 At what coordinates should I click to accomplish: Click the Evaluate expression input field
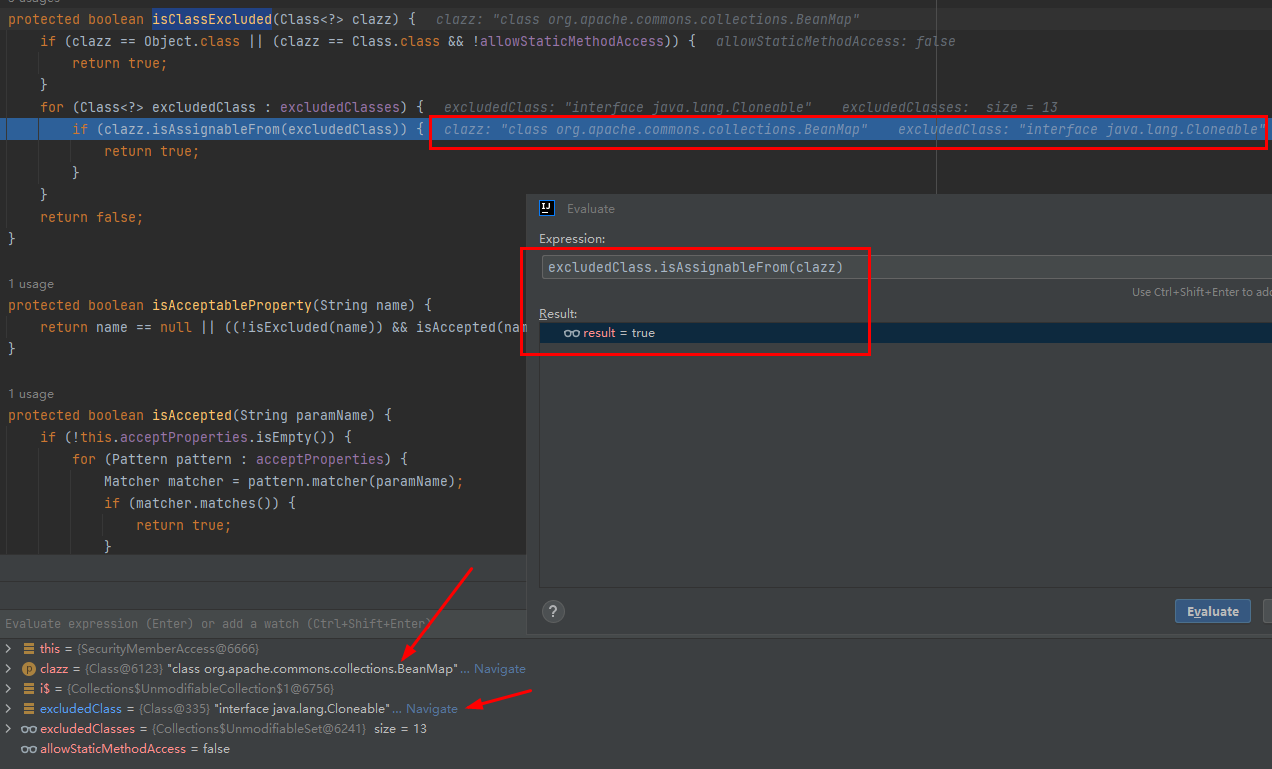[905, 267]
